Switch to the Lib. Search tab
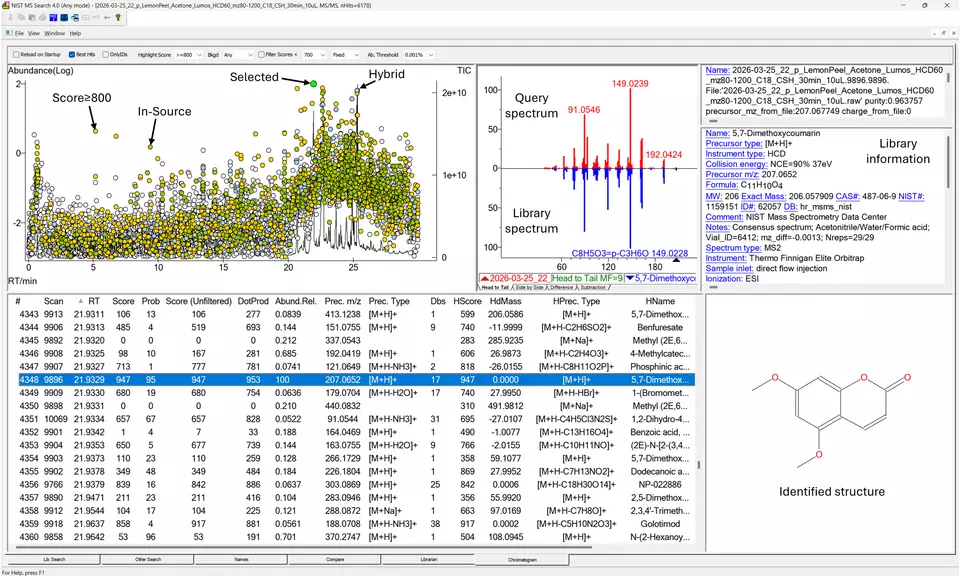Image resolution: width=960 pixels, height=576 pixels. pyautogui.click(x=54, y=559)
